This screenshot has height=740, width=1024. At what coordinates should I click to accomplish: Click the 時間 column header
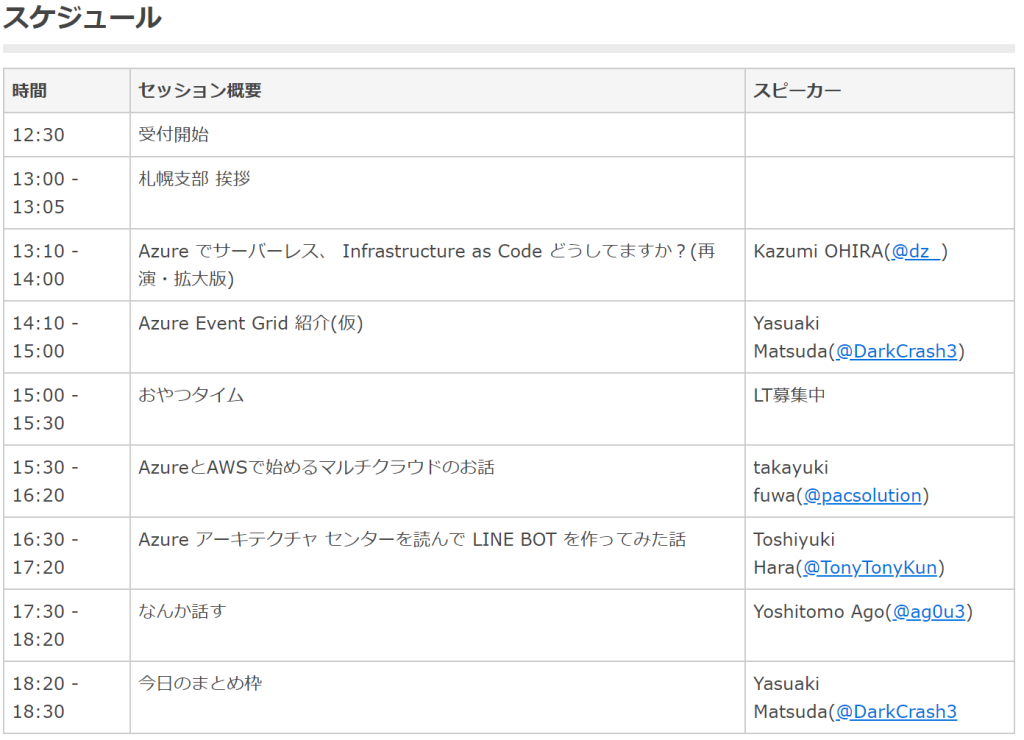(67, 91)
